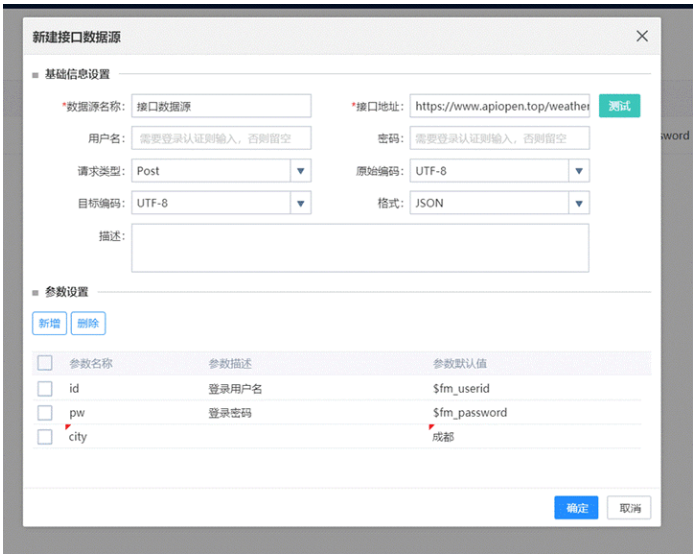
Task: Expand the 格式 JSON dropdown arrow
Action: tap(578, 203)
